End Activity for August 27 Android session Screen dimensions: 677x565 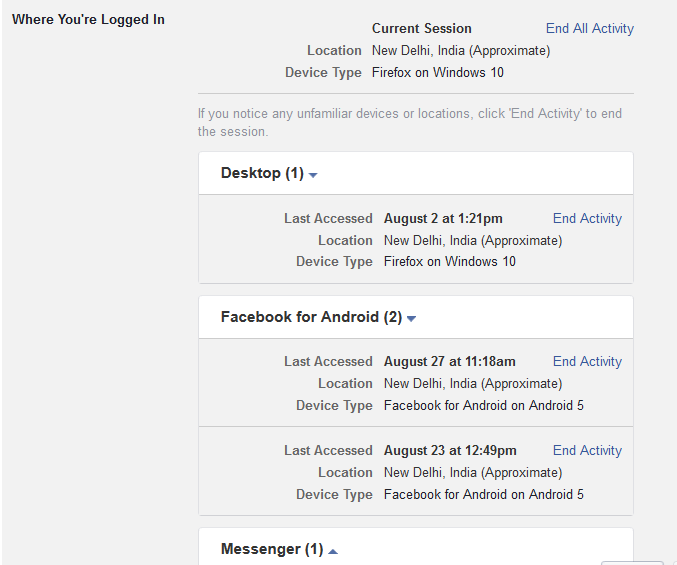(x=587, y=361)
